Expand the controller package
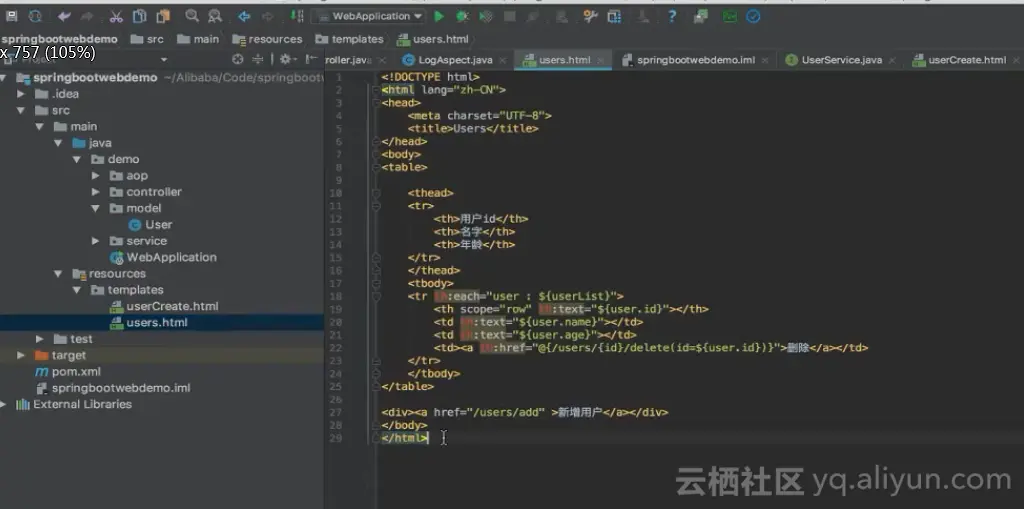The width and height of the screenshot is (1024, 509). pos(95,192)
